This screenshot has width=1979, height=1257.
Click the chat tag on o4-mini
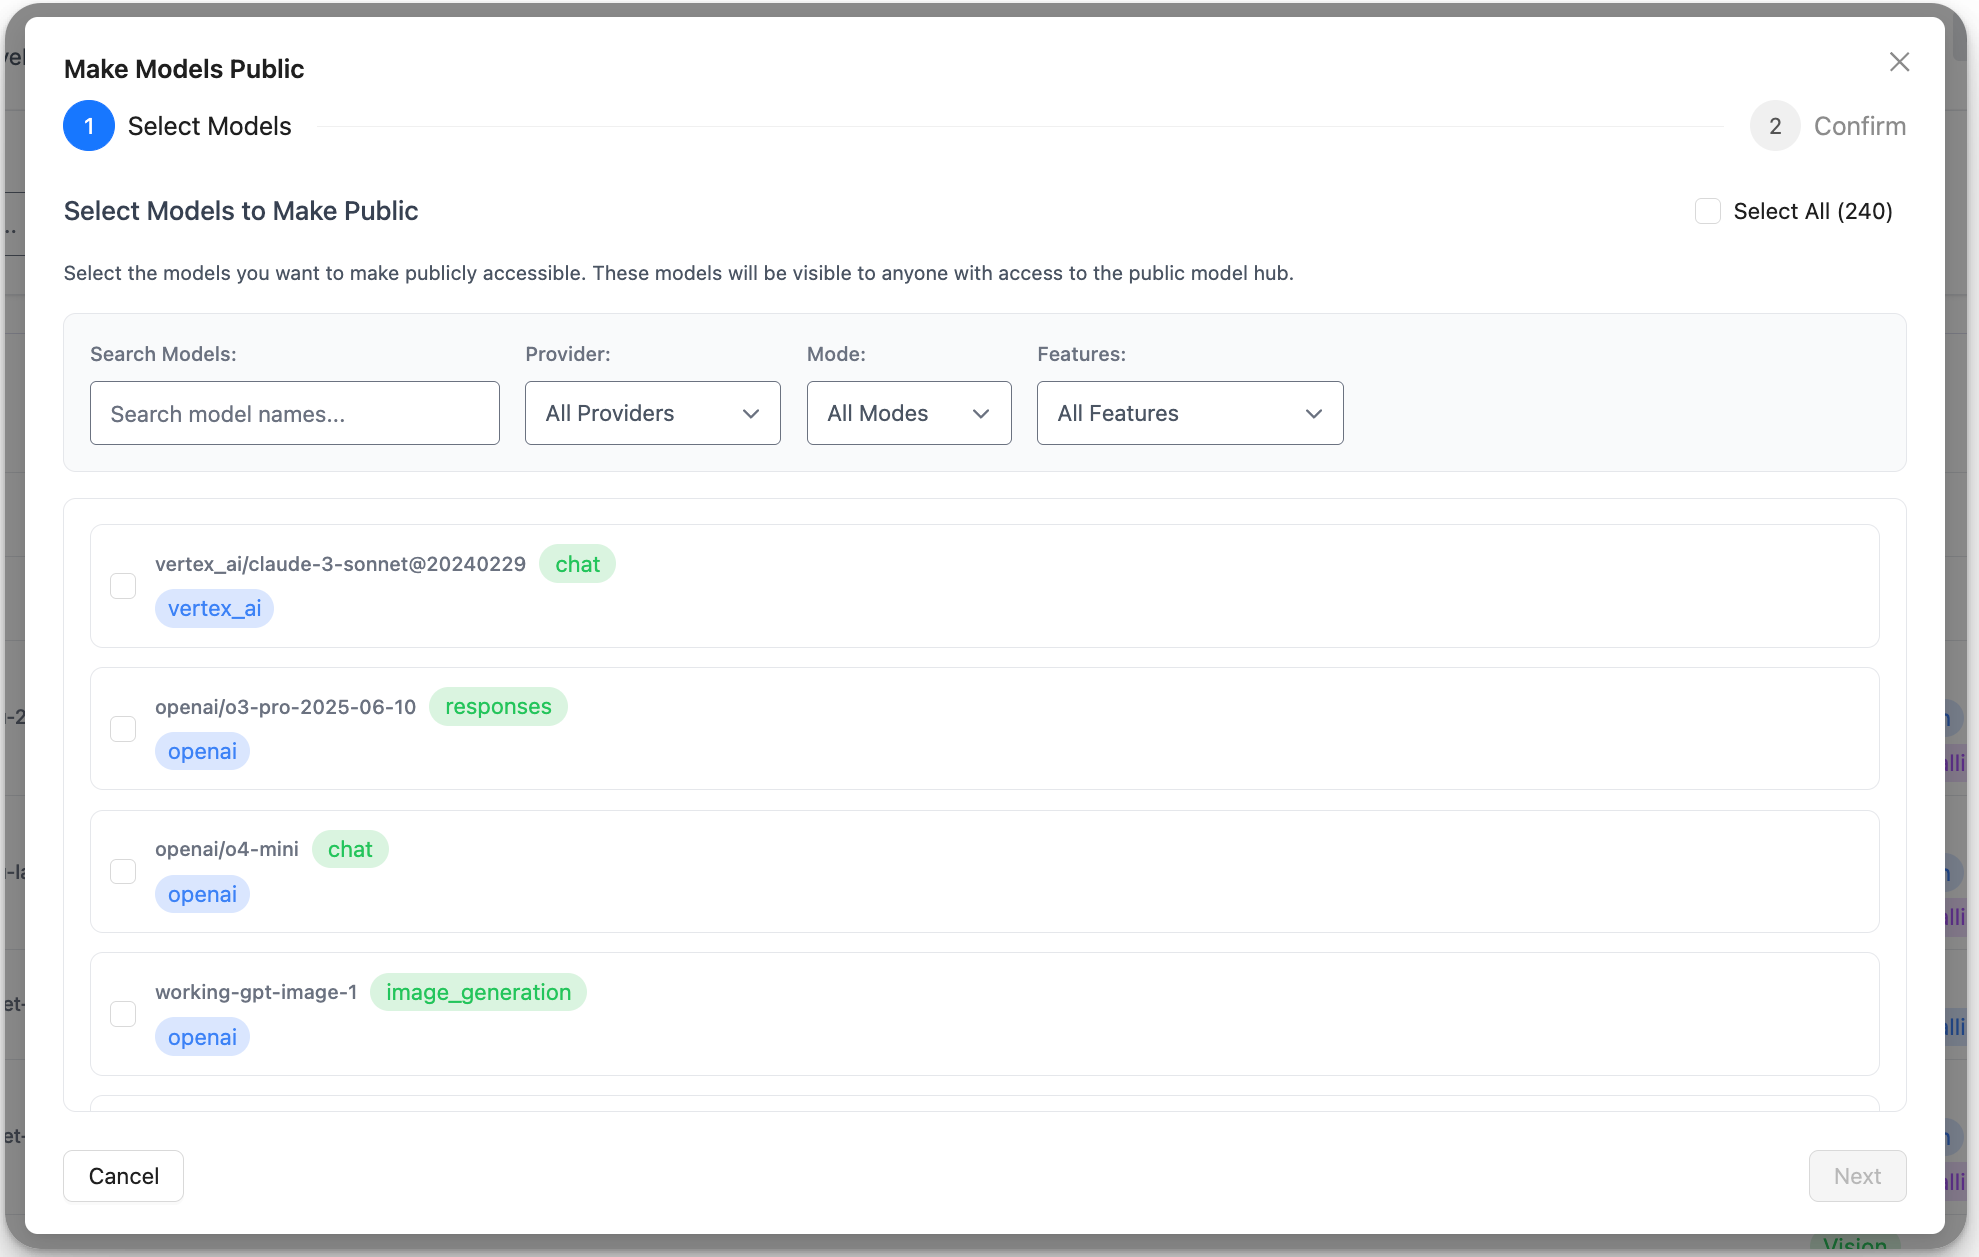pos(350,849)
